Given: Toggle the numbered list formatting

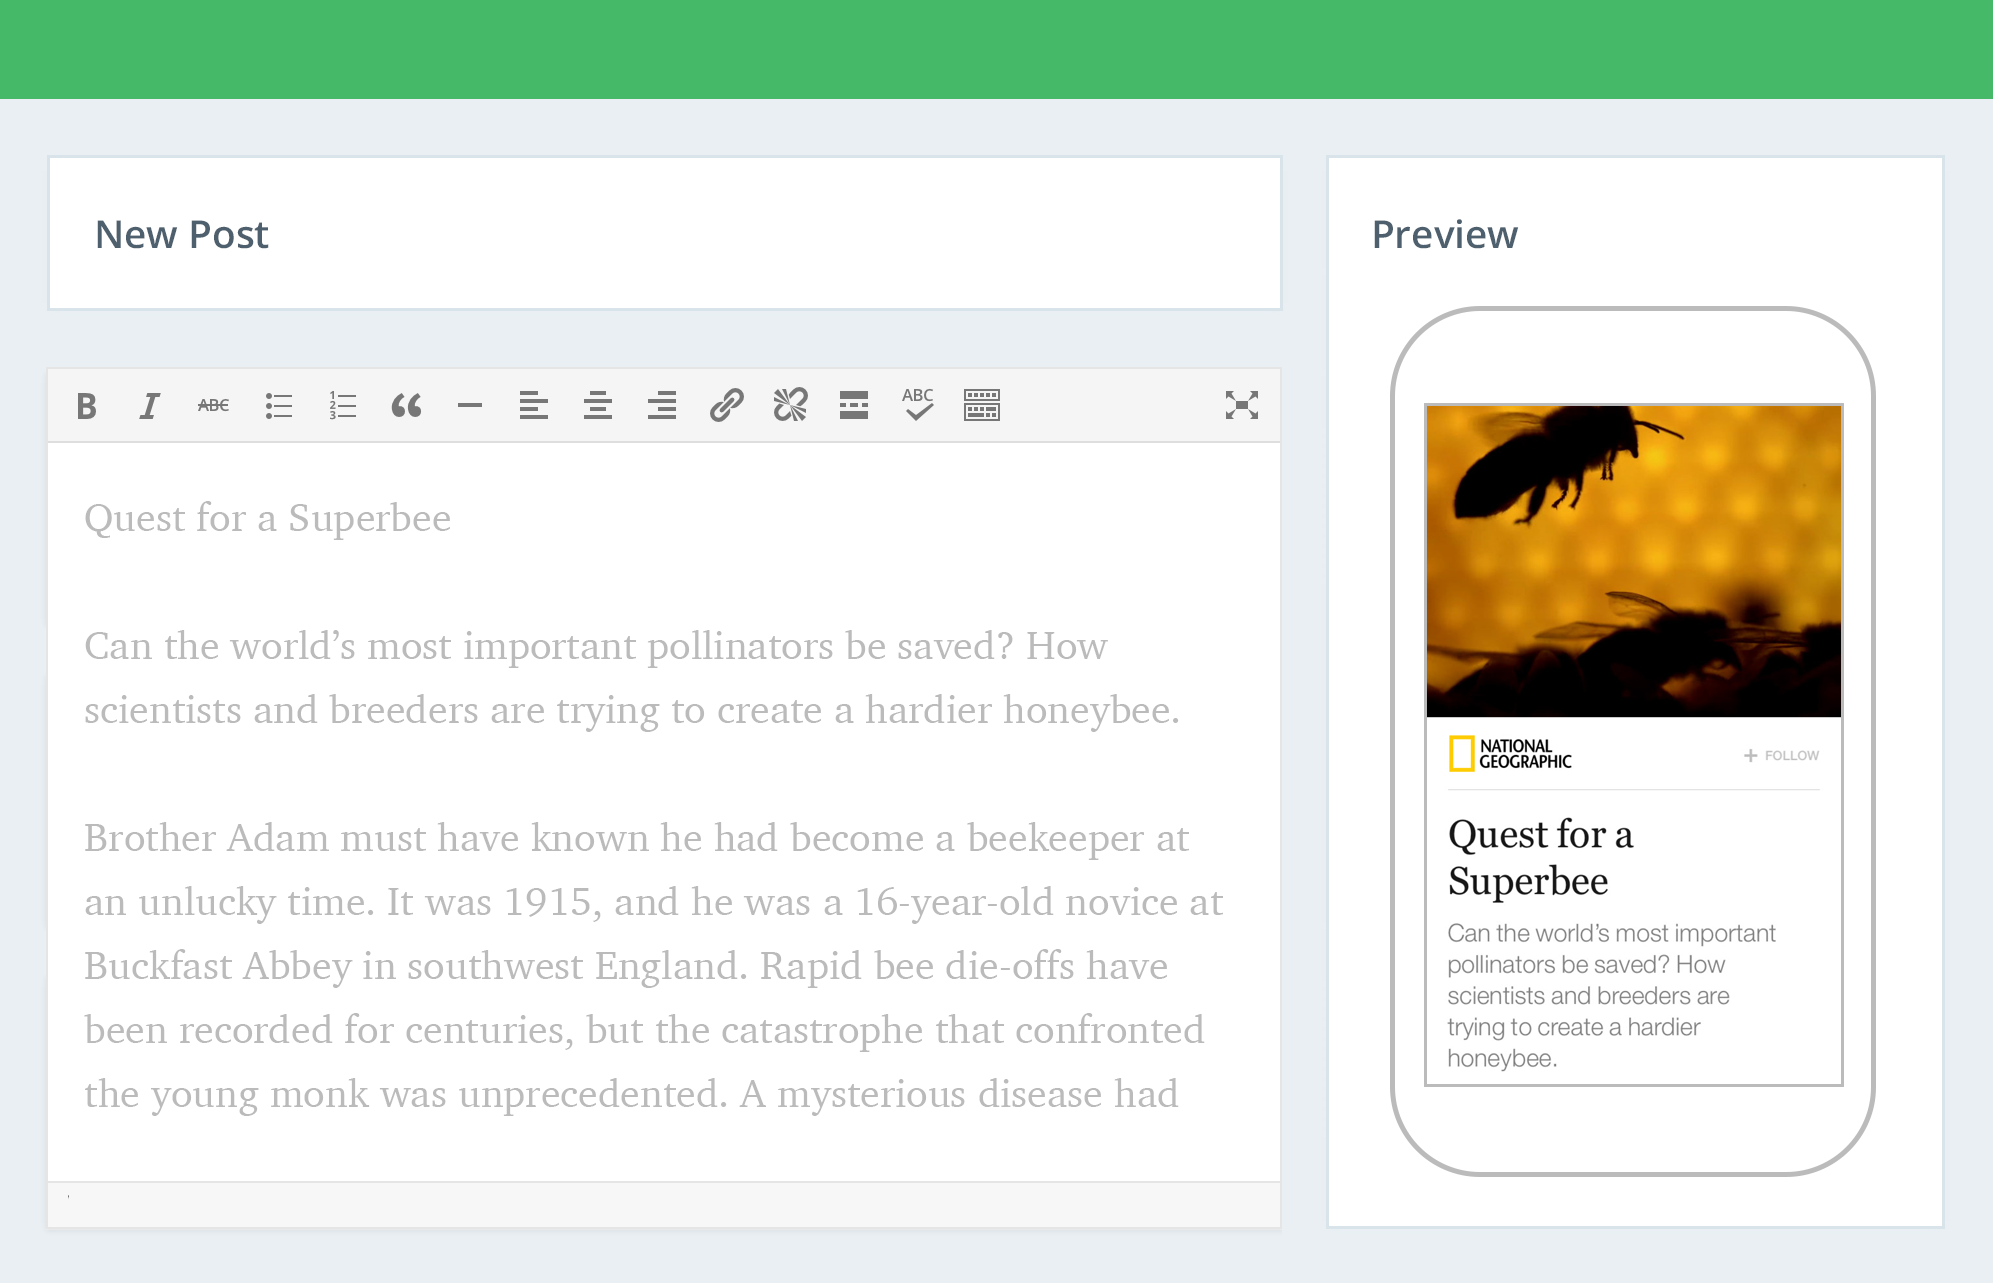Looking at the screenshot, I should pos(341,405).
